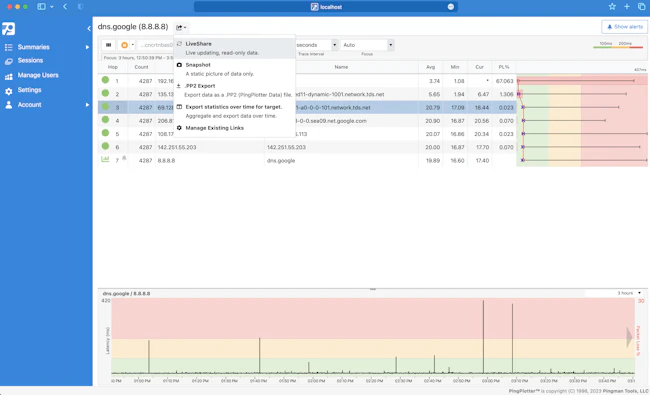Open the Sessions page

(30, 61)
